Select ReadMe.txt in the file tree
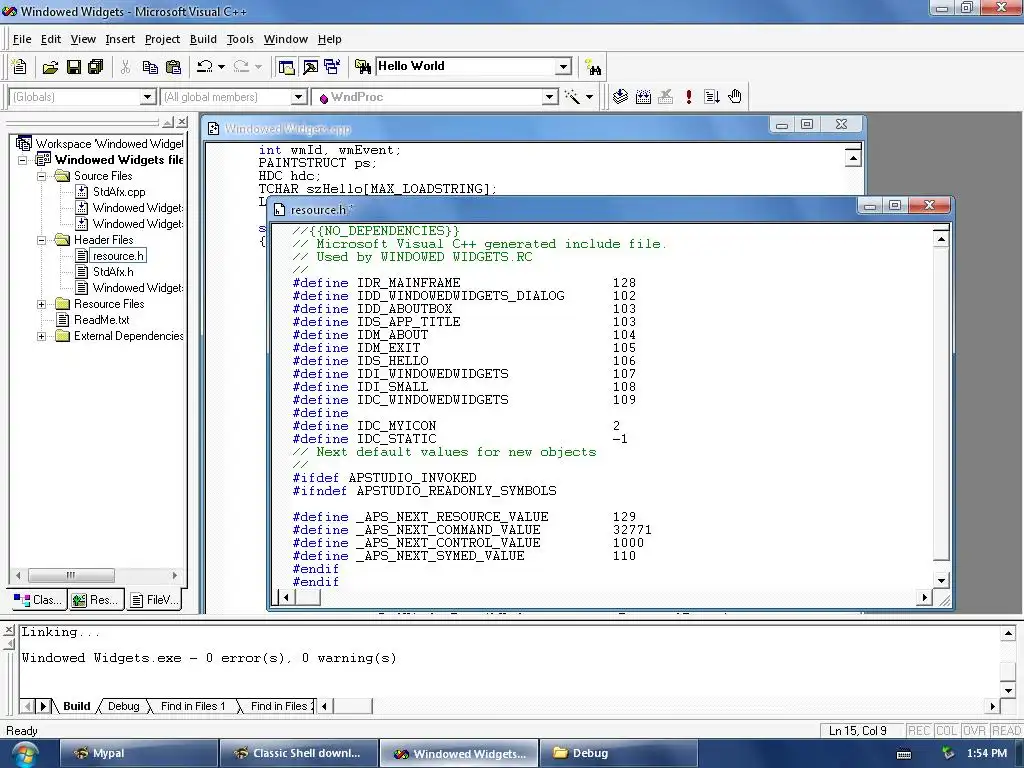This screenshot has width=1024, height=768. [101, 320]
